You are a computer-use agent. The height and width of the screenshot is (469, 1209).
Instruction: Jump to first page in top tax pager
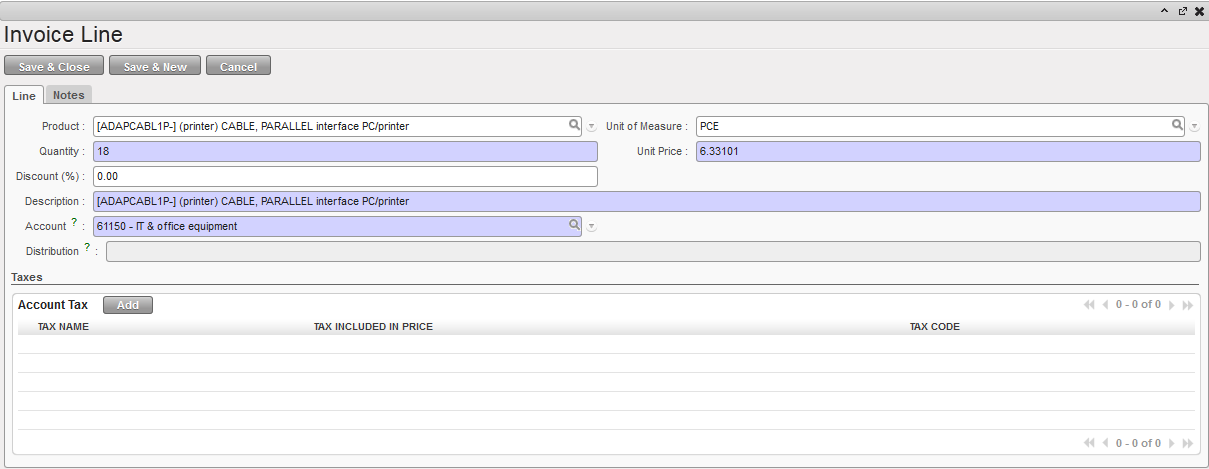click(1089, 305)
